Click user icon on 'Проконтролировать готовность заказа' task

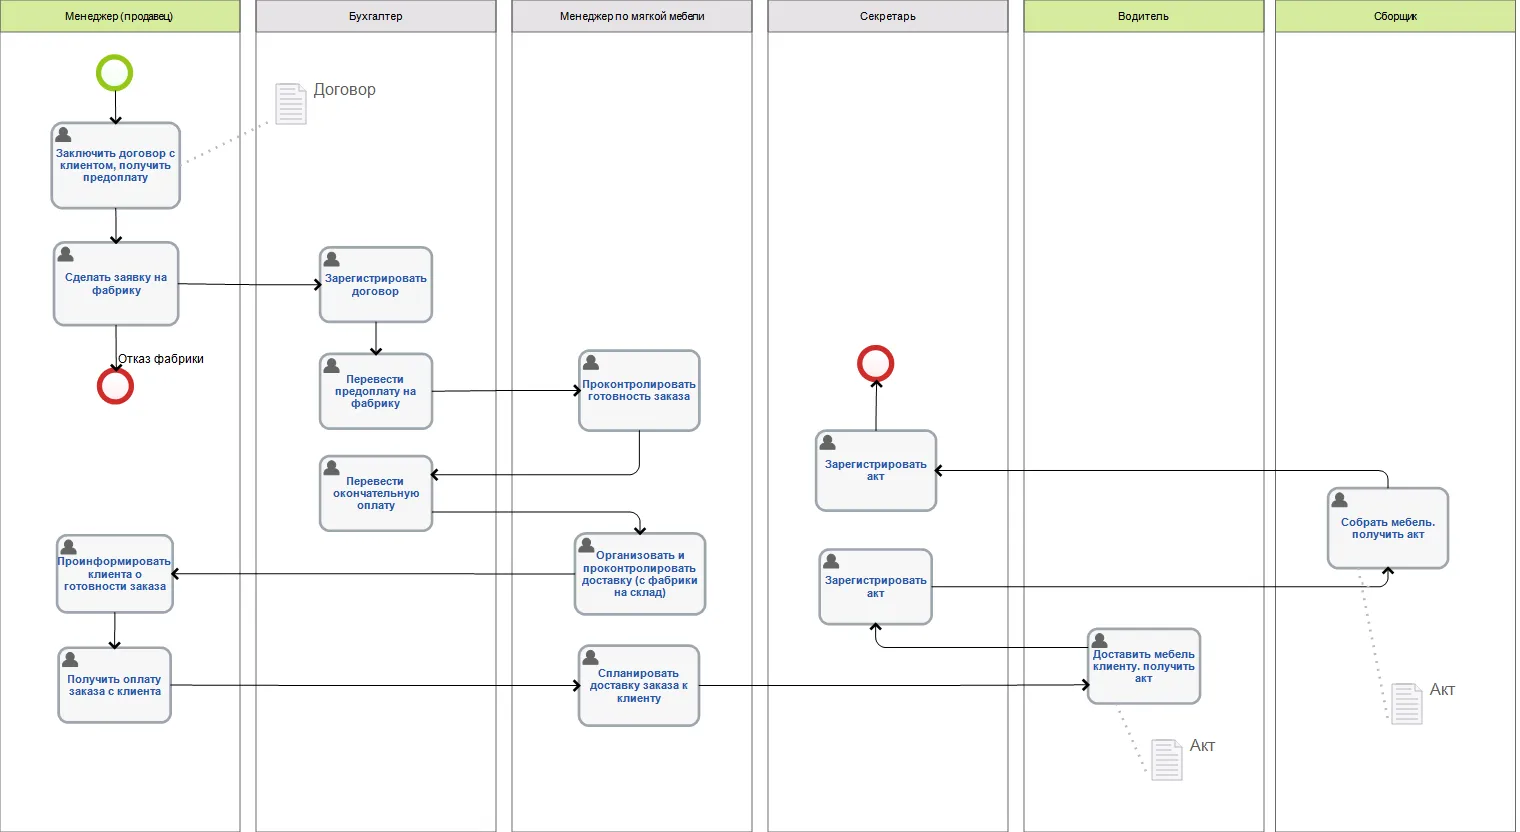(591, 363)
